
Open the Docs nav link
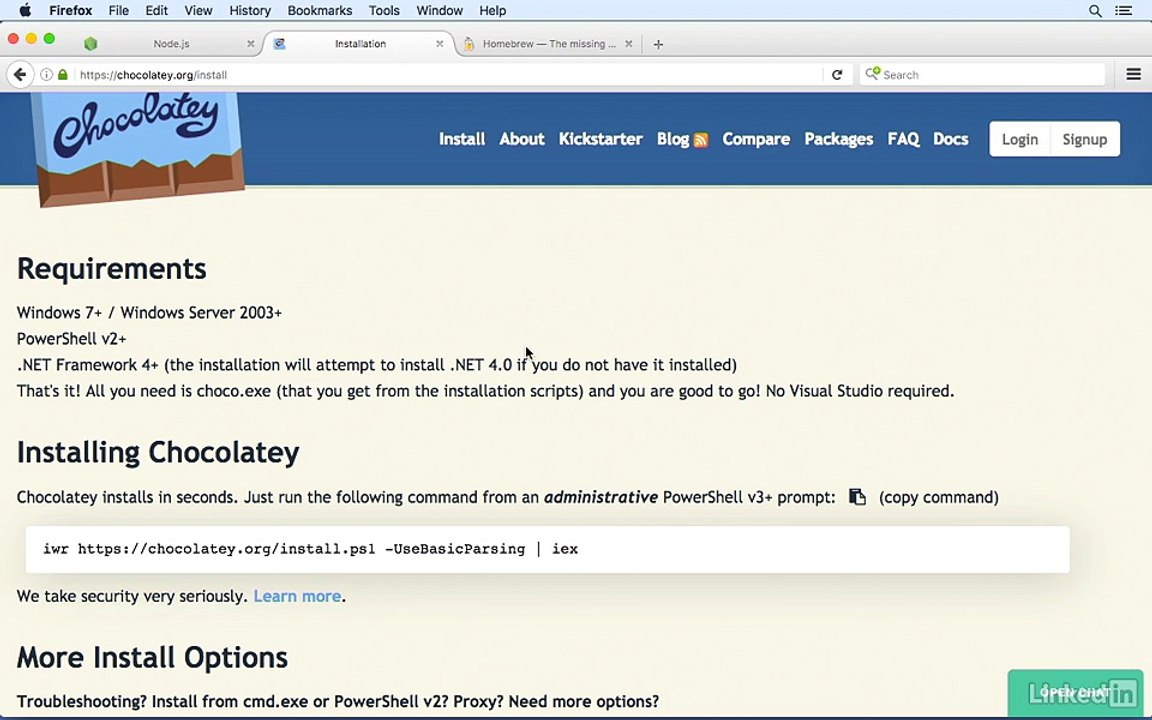click(x=951, y=139)
